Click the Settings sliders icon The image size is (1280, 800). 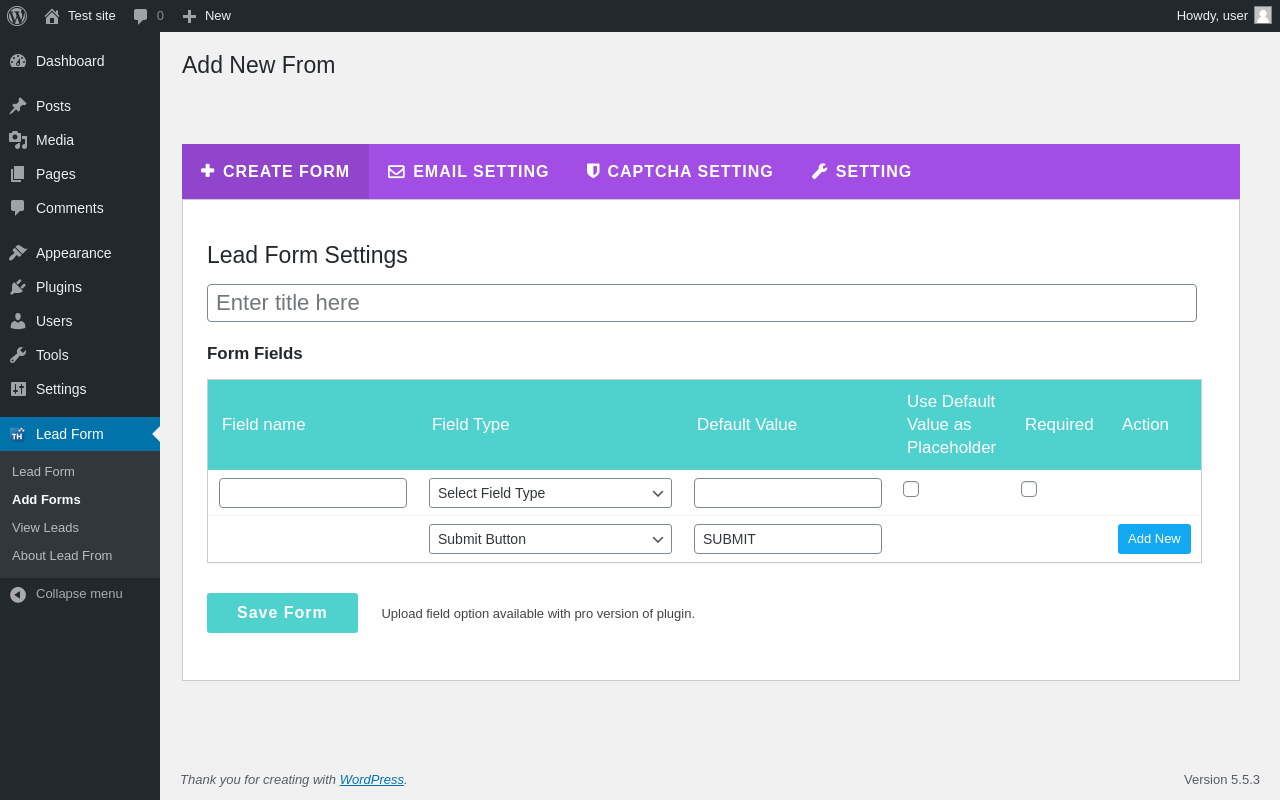[x=18, y=389]
